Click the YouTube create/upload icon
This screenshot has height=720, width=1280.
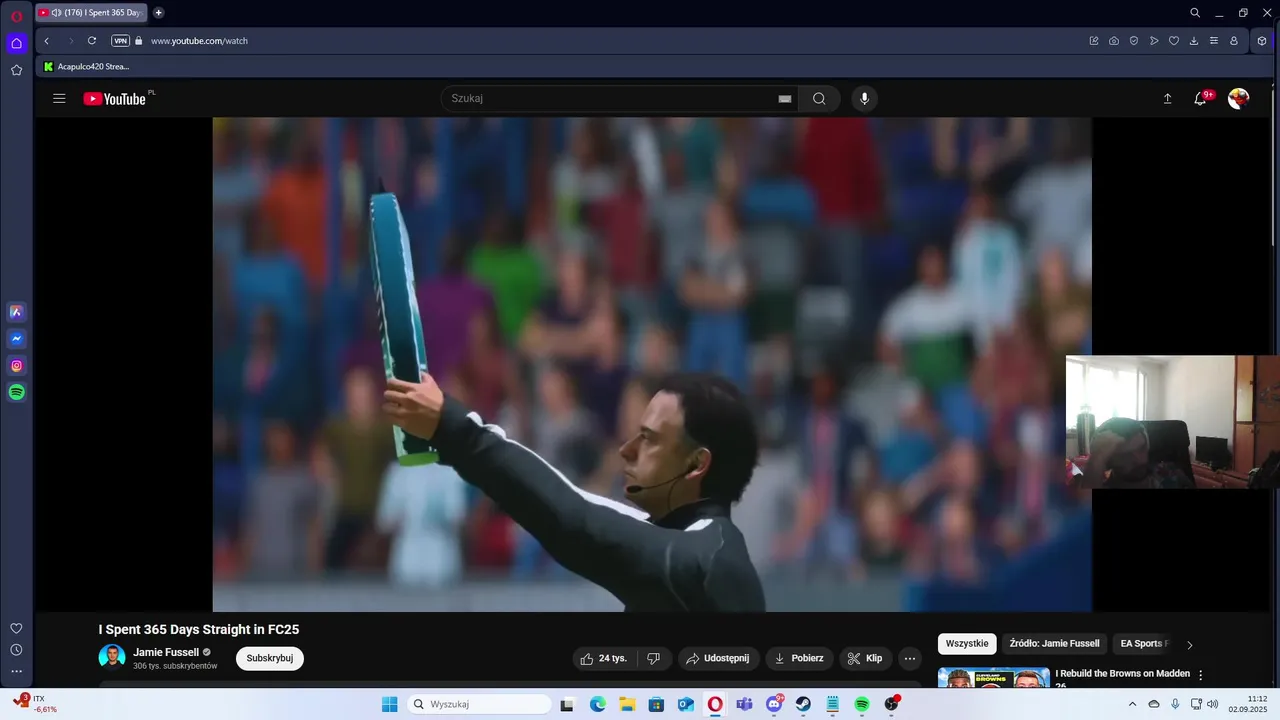tap(1167, 98)
